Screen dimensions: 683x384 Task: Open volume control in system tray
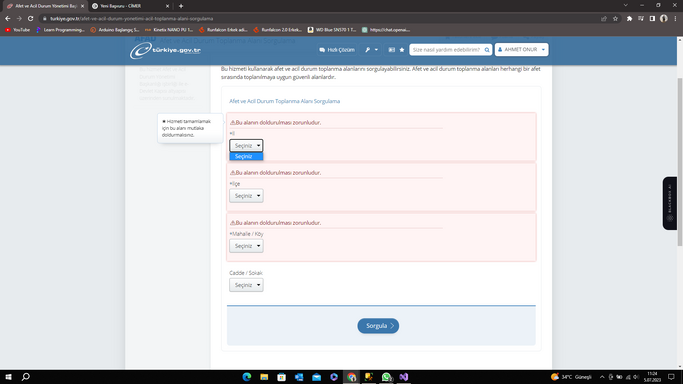[x=636, y=377]
